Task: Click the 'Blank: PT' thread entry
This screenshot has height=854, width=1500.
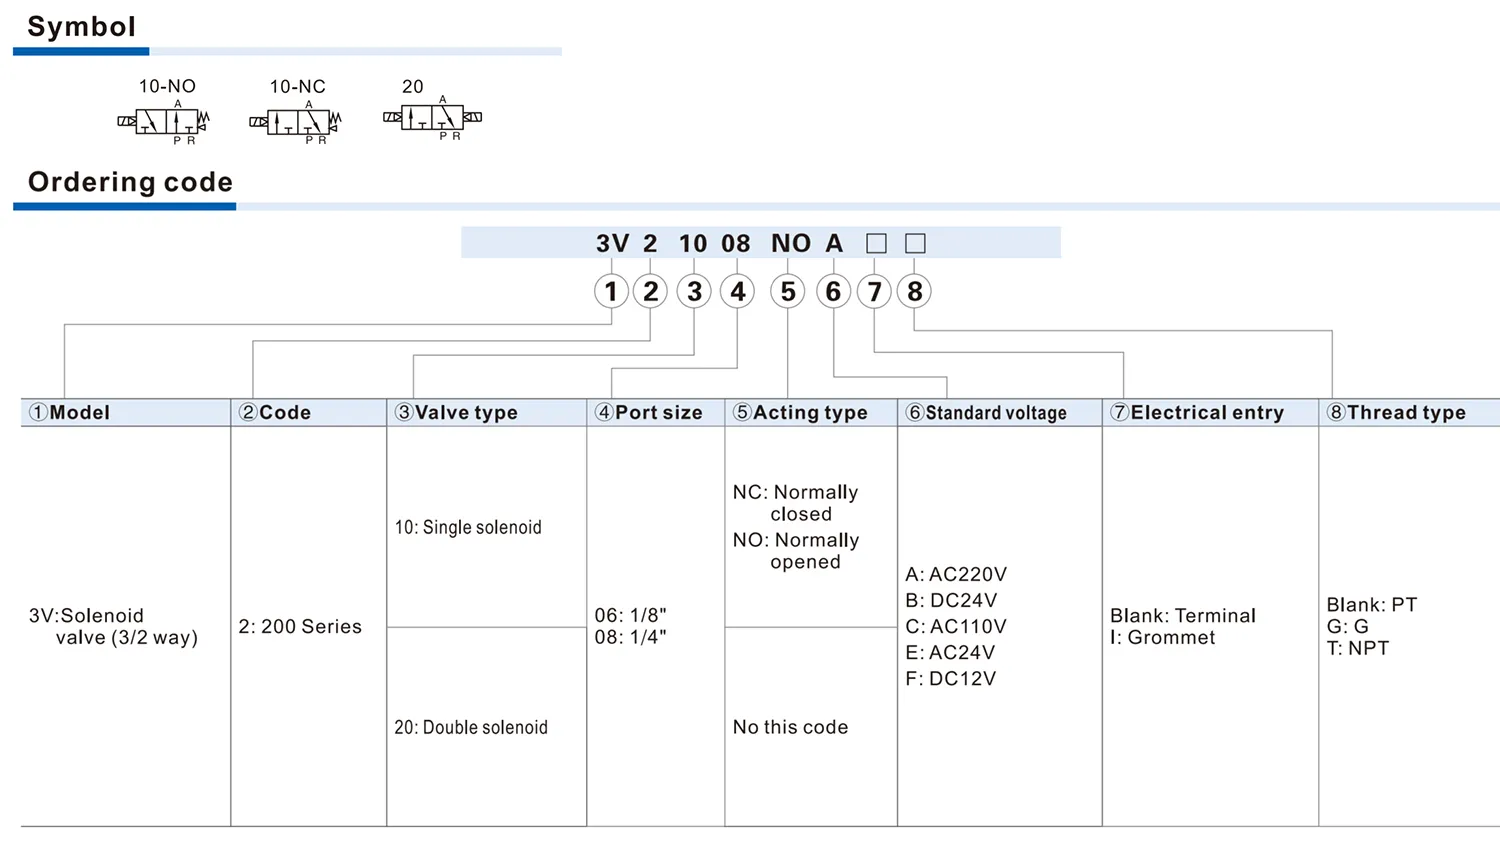Action: 1372,604
